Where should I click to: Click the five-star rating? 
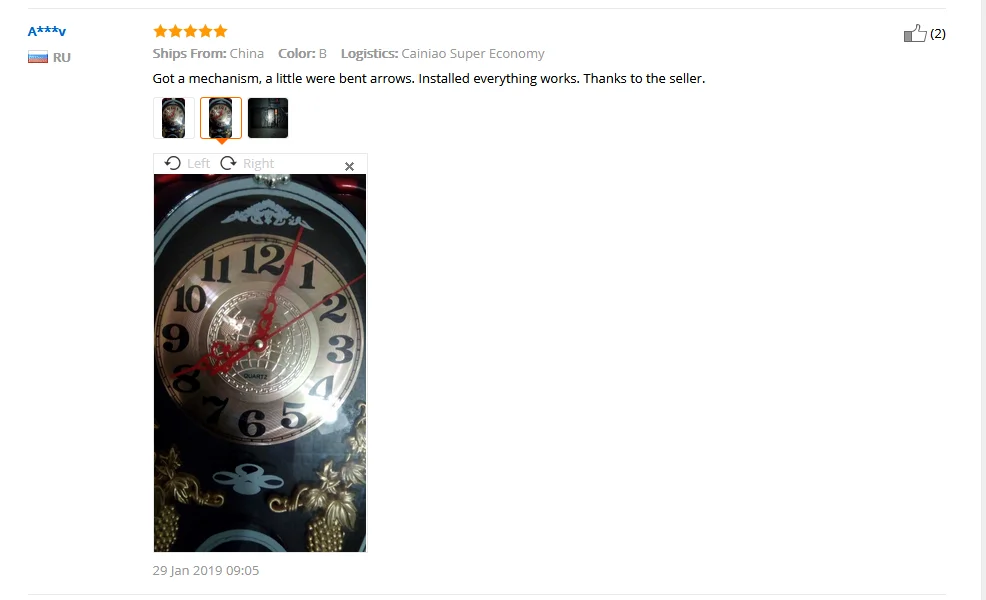pyautogui.click(x=190, y=31)
